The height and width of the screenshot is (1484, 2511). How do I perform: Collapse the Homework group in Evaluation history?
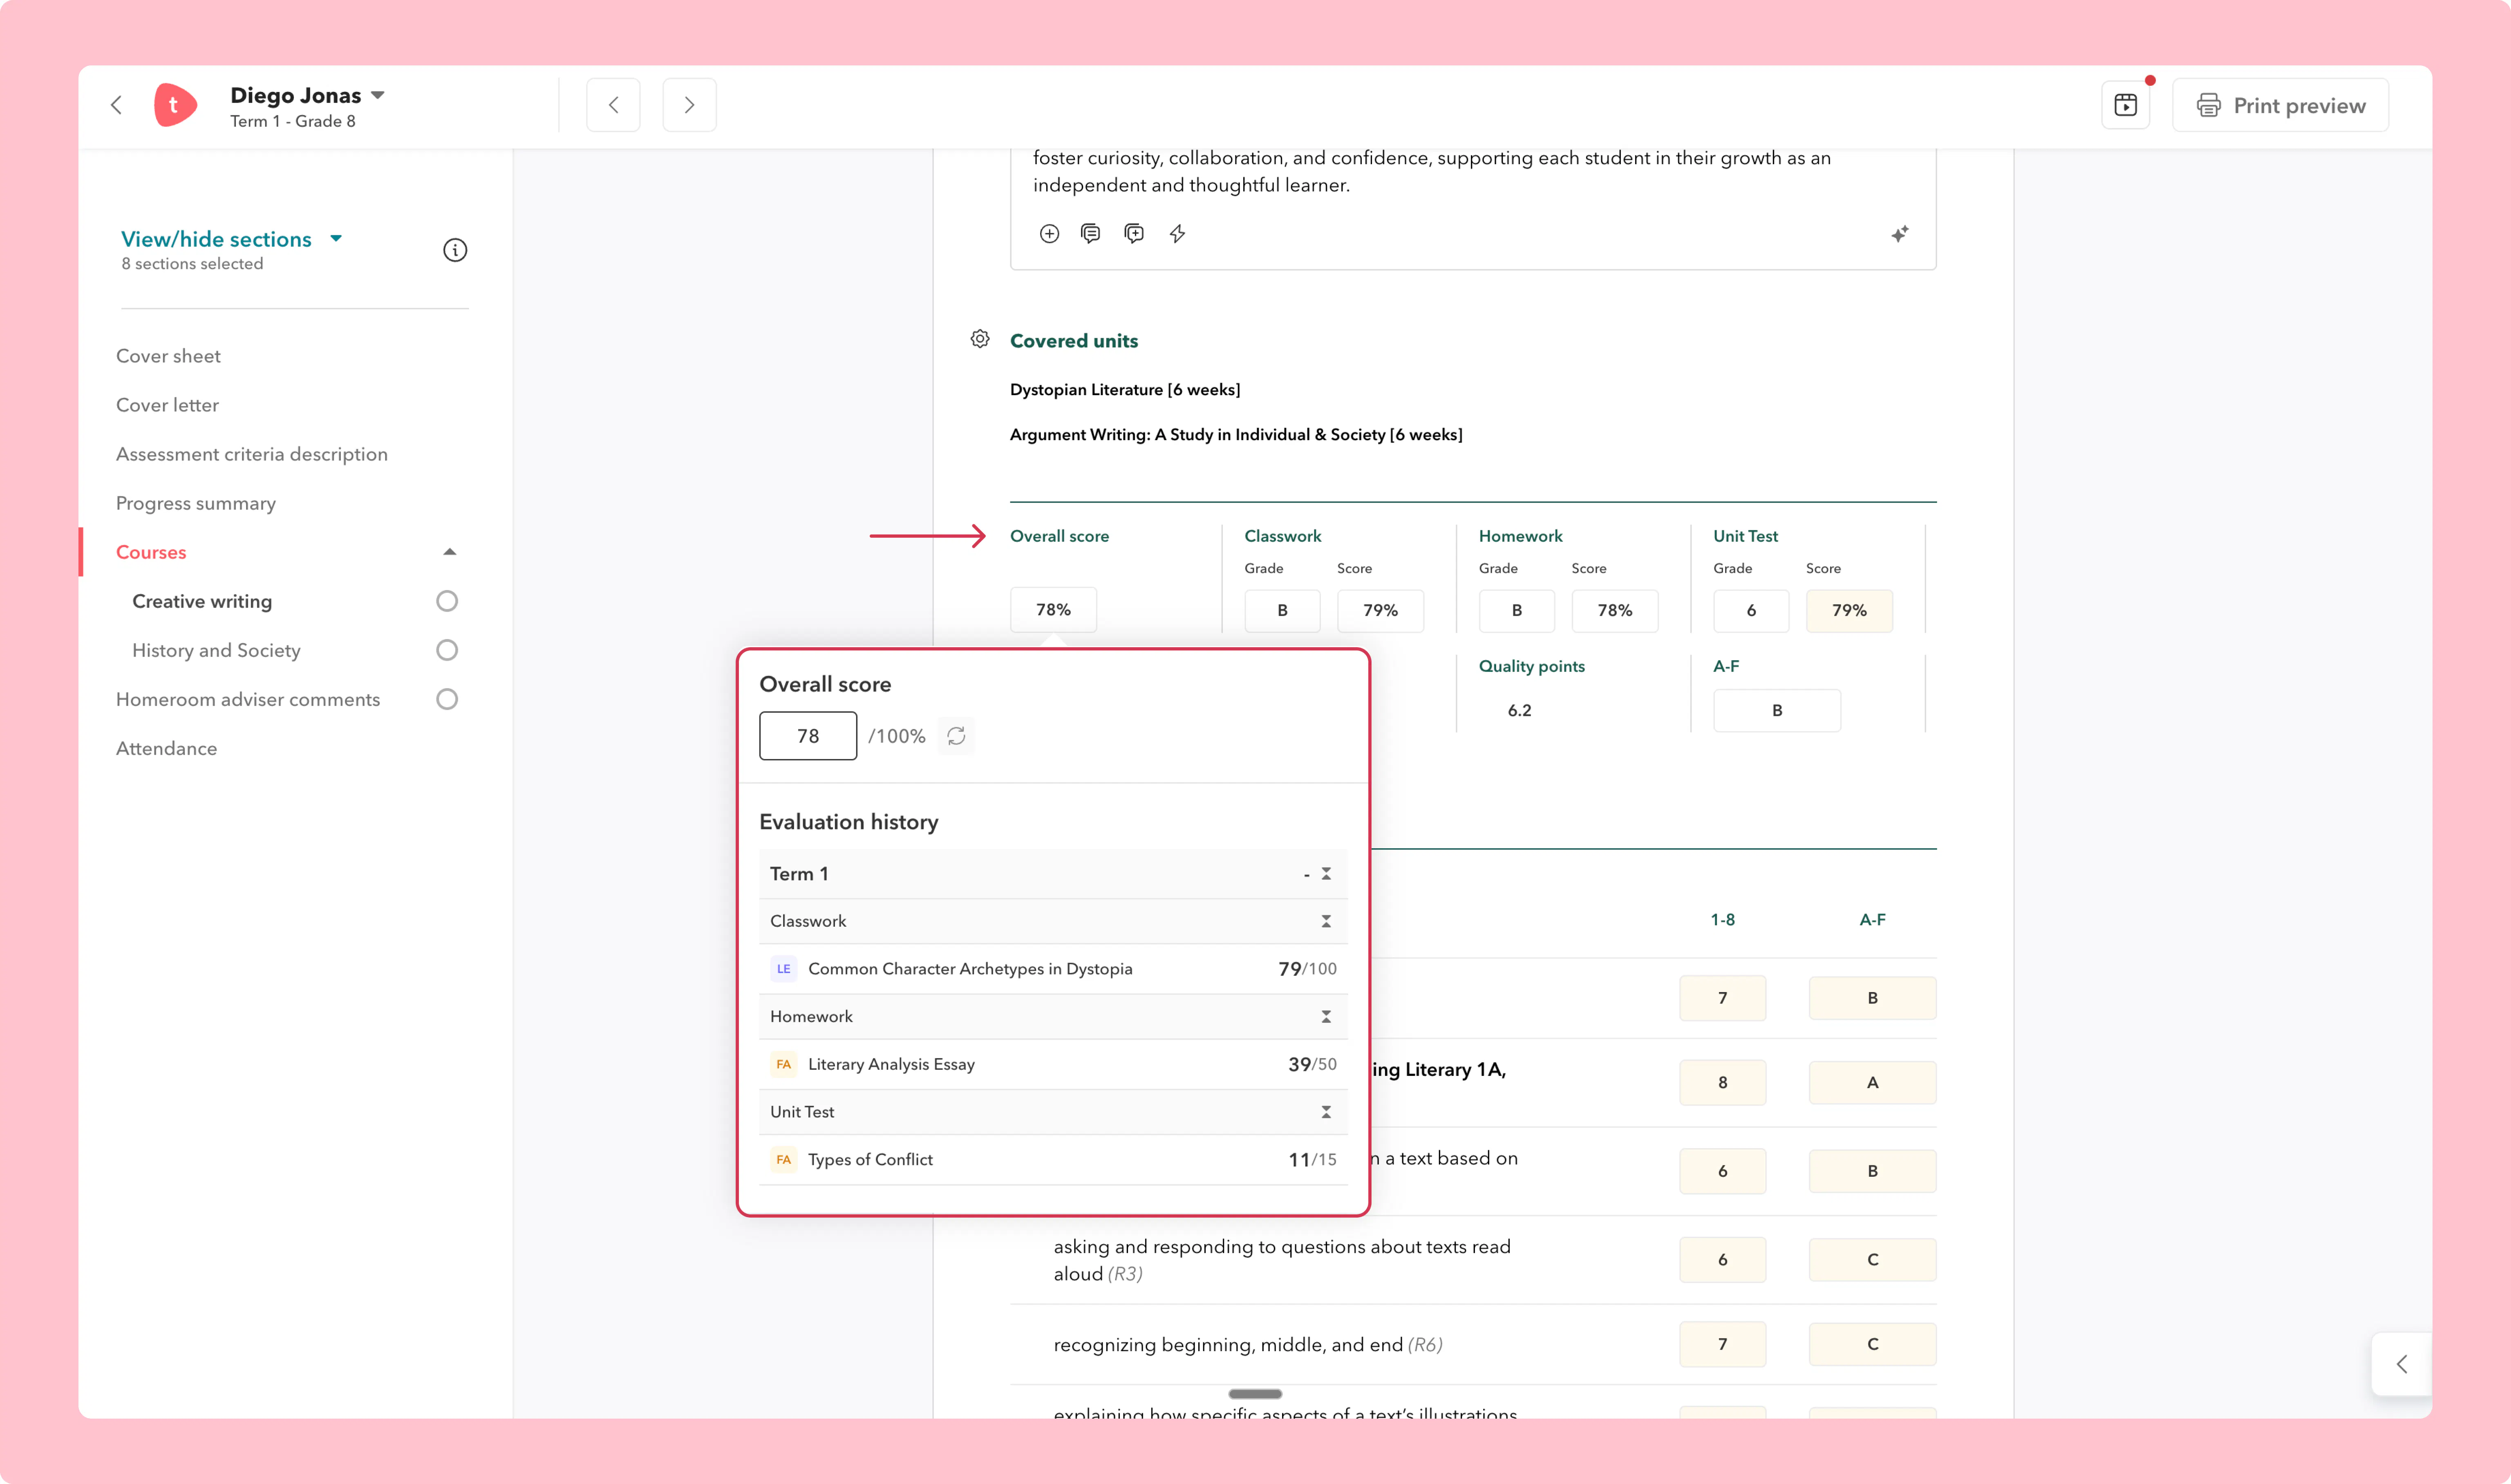pyautogui.click(x=1326, y=1017)
